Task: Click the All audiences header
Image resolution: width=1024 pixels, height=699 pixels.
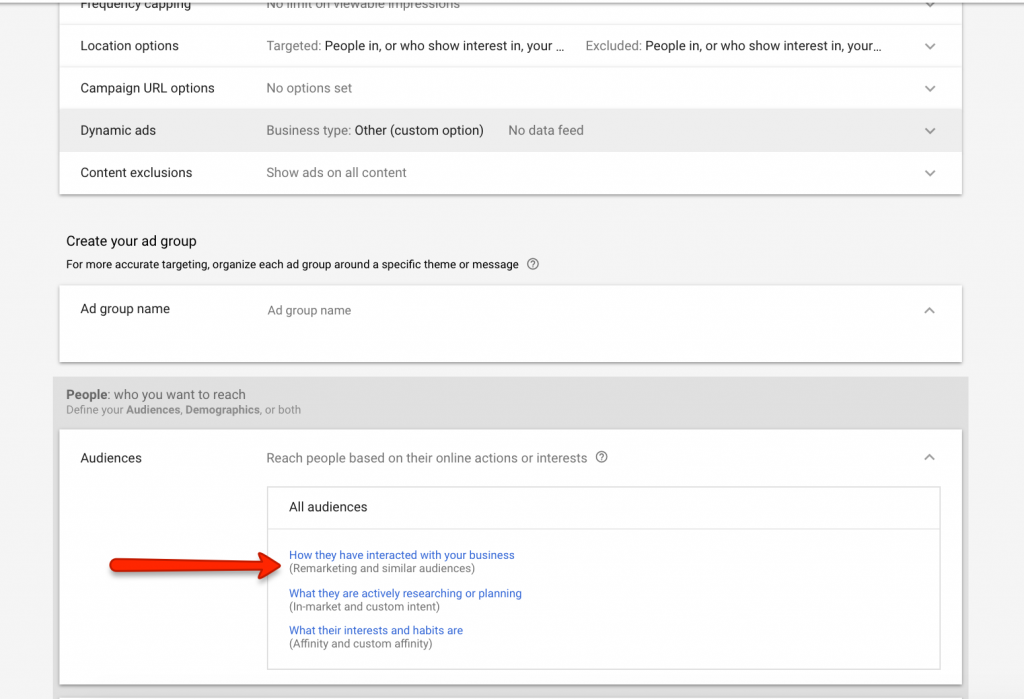Action: tap(328, 507)
